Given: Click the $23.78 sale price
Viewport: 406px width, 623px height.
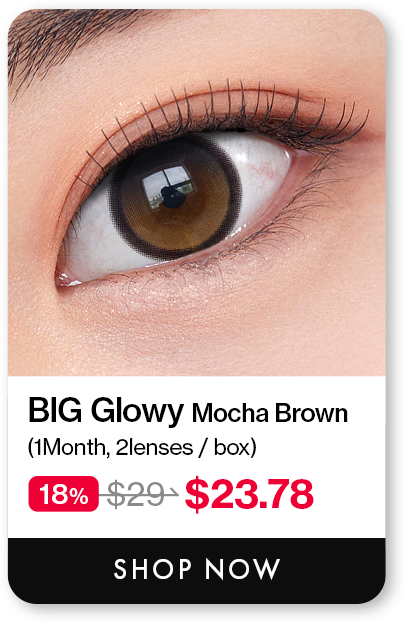Looking at the screenshot, I should 249,494.
